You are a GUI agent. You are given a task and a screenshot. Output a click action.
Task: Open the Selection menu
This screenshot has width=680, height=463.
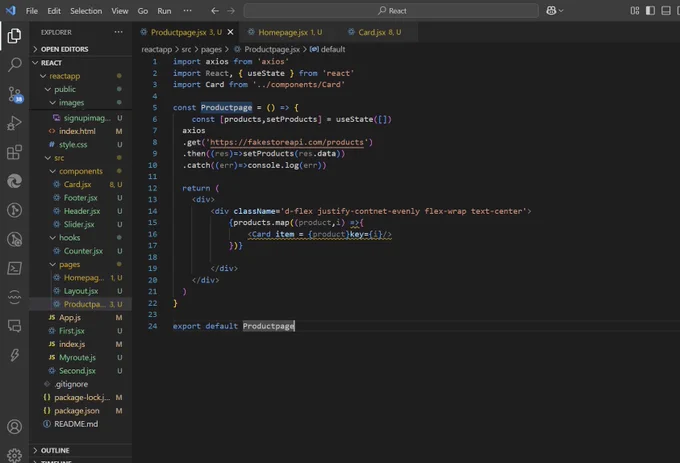(x=86, y=11)
